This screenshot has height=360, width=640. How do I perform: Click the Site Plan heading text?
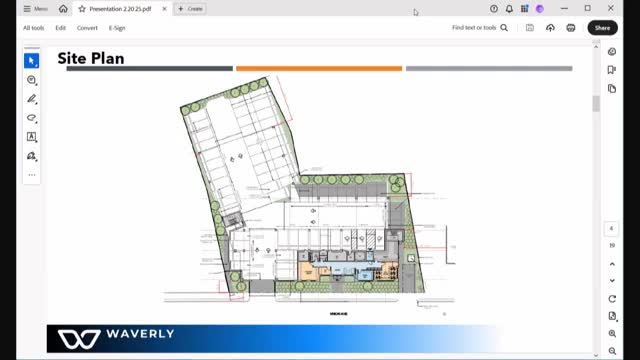[91, 58]
